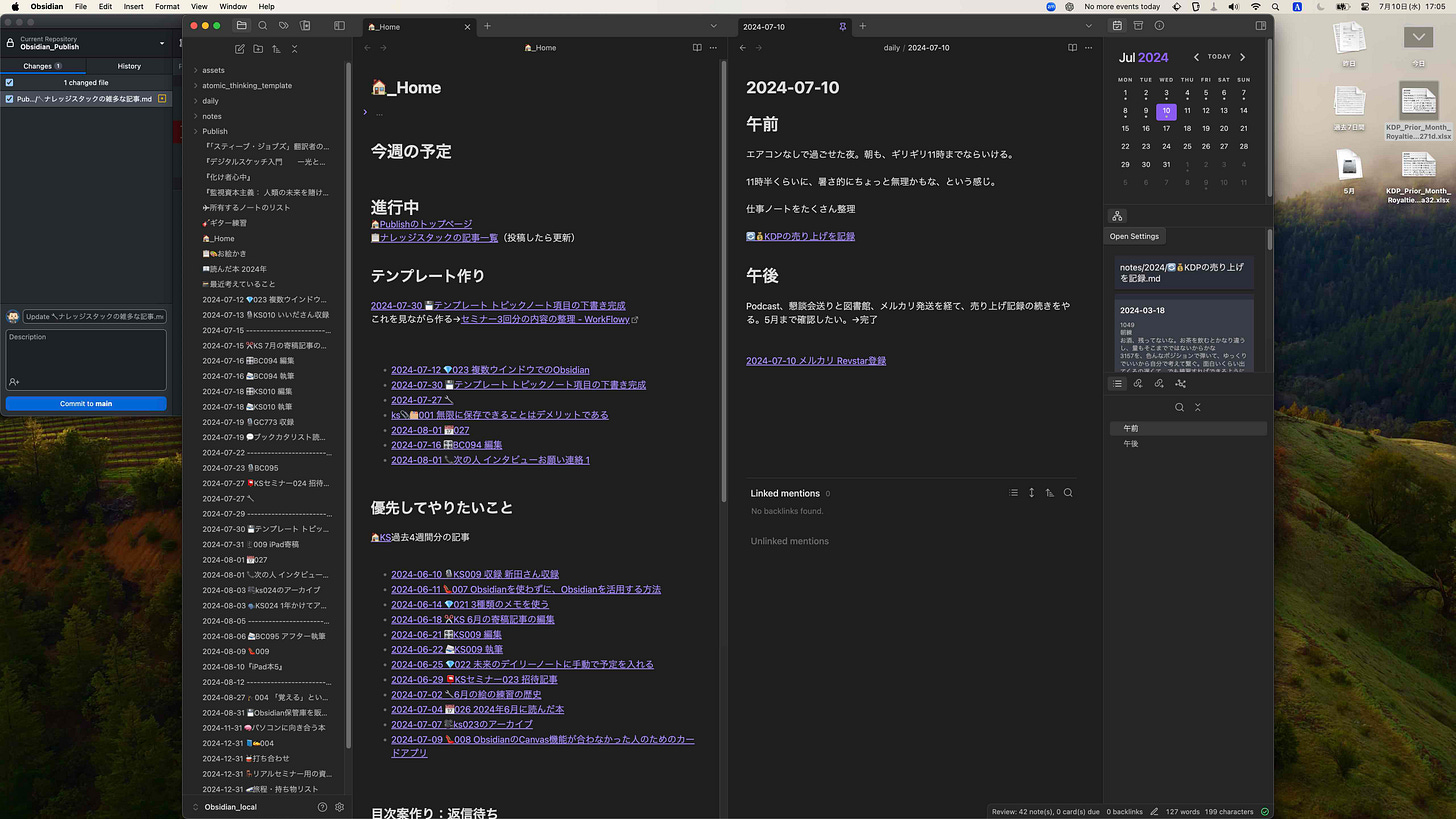Show the outline tab in right sidebar
The width and height of the screenshot is (1456, 819).
(1117, 384)
